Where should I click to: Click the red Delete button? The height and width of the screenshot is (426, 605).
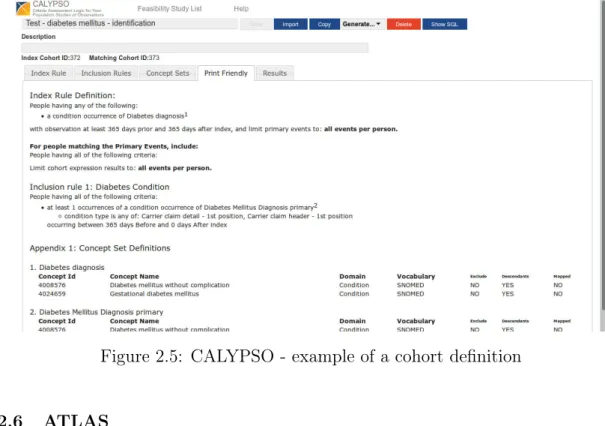point(404,24)
